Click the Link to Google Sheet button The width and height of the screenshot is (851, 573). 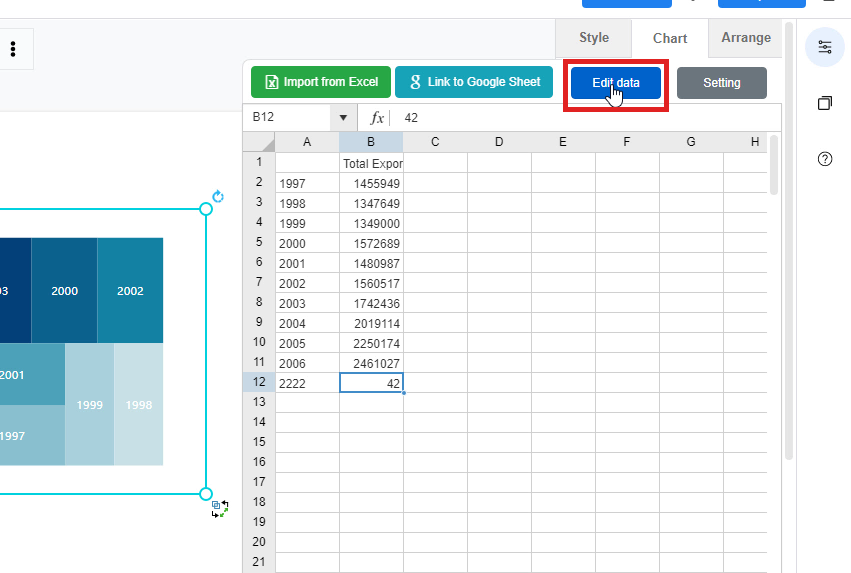[x=474, y=83]
